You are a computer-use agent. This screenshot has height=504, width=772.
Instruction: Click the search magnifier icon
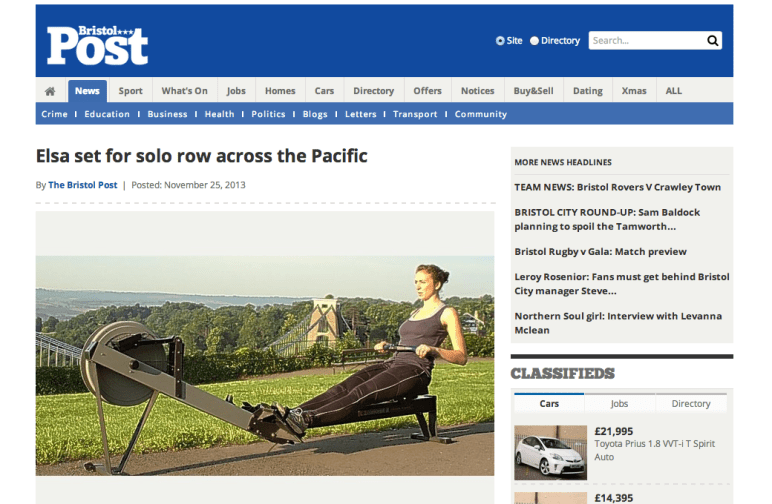712,41
